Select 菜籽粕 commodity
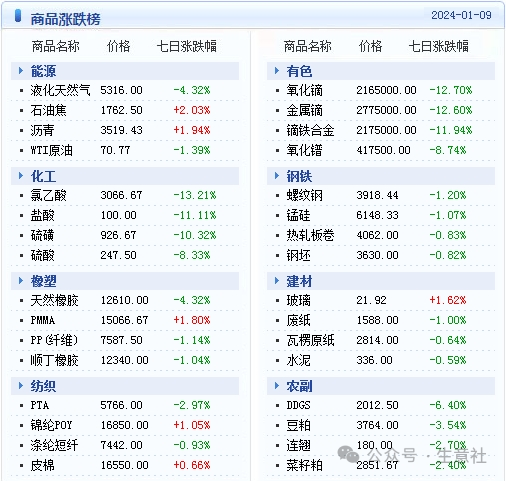This screenshot has height=481, width=506. coord(304,465)
